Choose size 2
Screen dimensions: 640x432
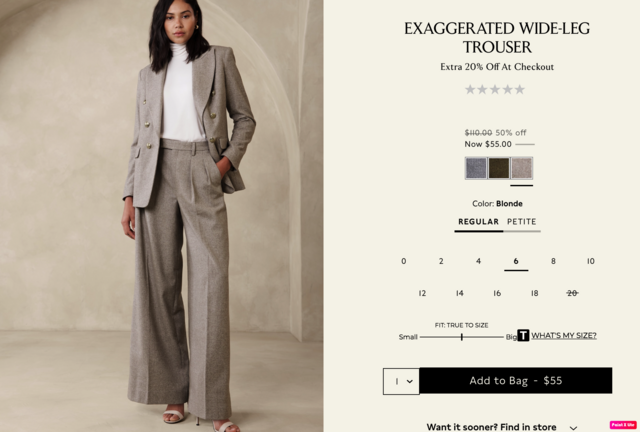[441, 261]
